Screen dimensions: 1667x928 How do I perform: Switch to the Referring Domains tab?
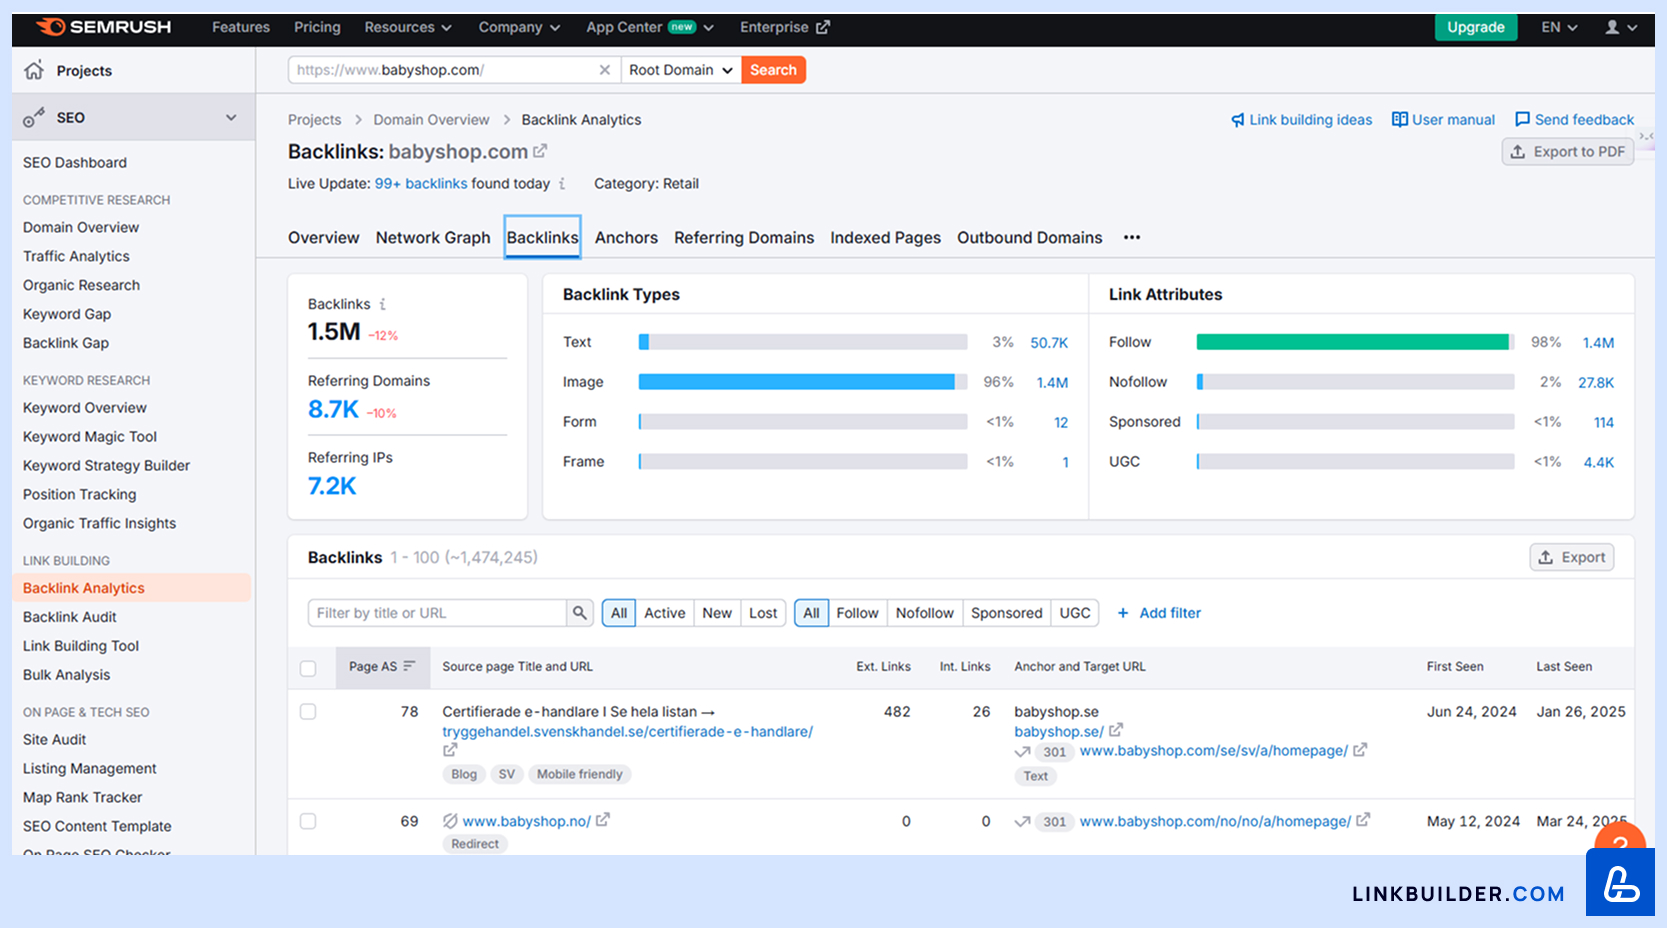(x=744, y=238)
